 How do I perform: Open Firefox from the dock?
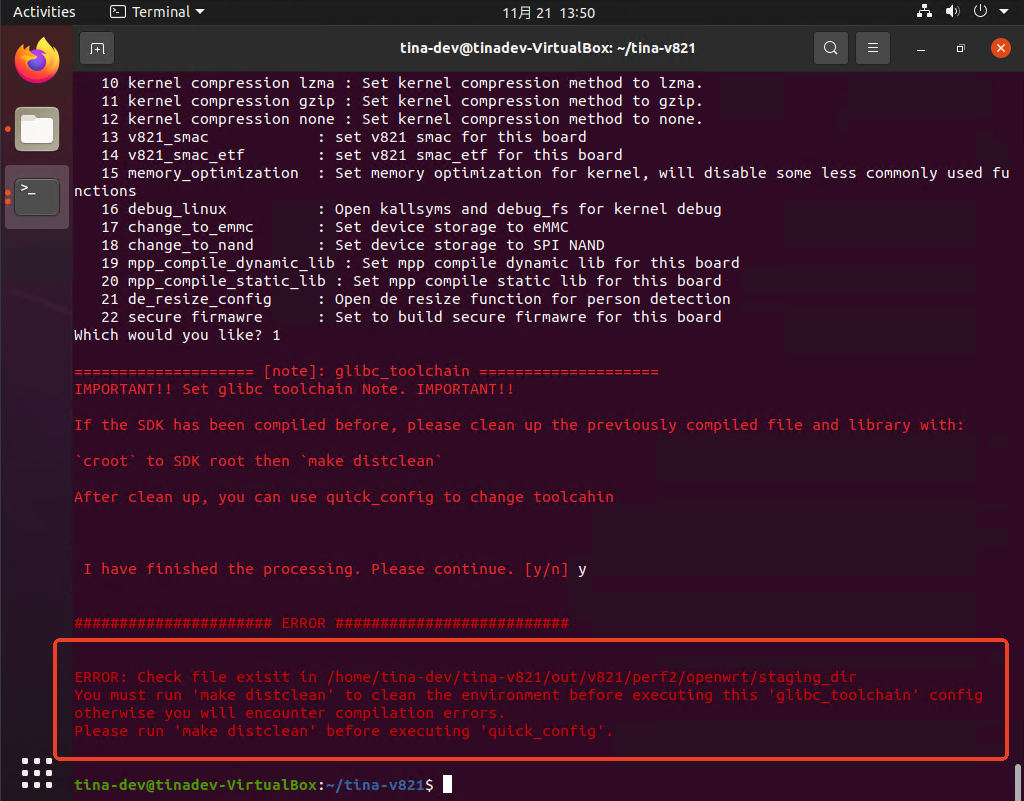pyautogui.click(x=37, y=60)
